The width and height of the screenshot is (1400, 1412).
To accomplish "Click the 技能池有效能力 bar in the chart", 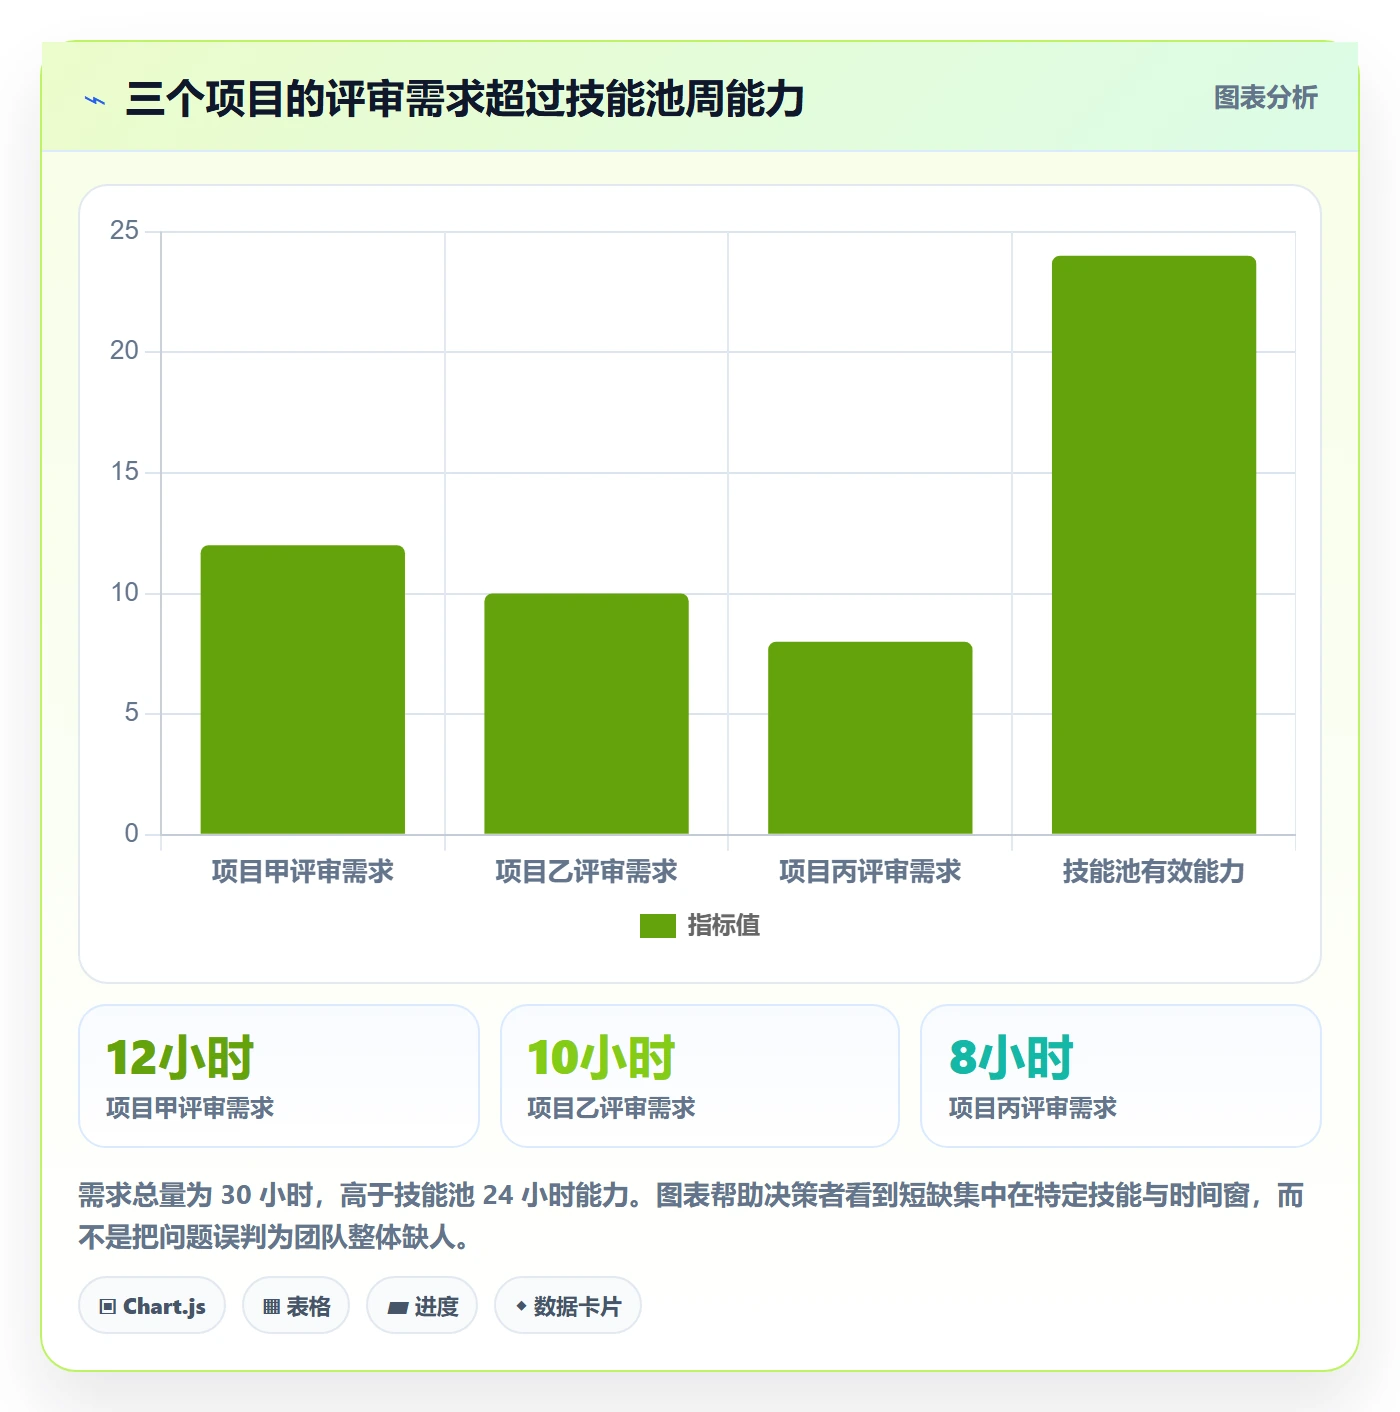I will pyautogui.click(x=1154, y=545).
